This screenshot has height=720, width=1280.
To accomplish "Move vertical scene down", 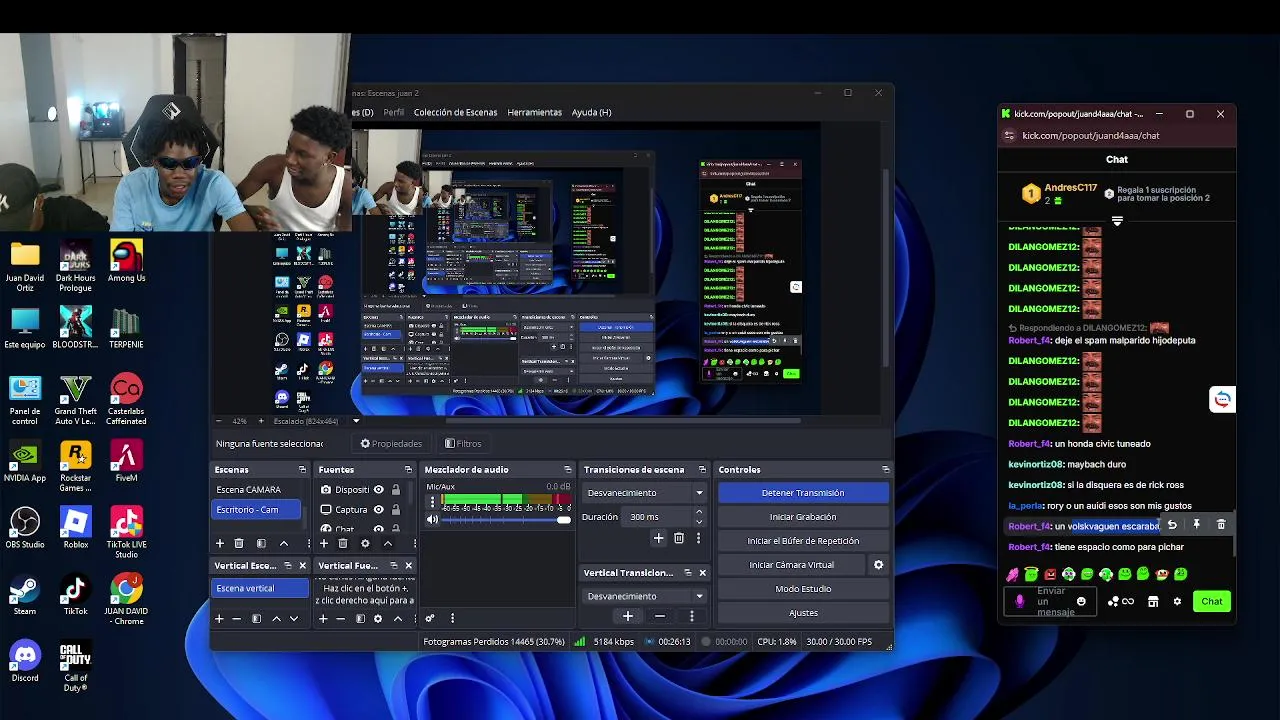I will click(294, 619).
